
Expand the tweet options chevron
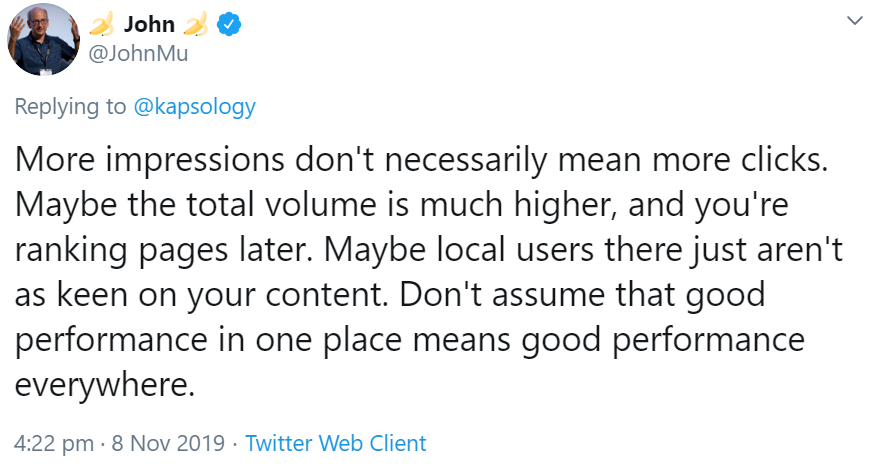click(854, 20)
